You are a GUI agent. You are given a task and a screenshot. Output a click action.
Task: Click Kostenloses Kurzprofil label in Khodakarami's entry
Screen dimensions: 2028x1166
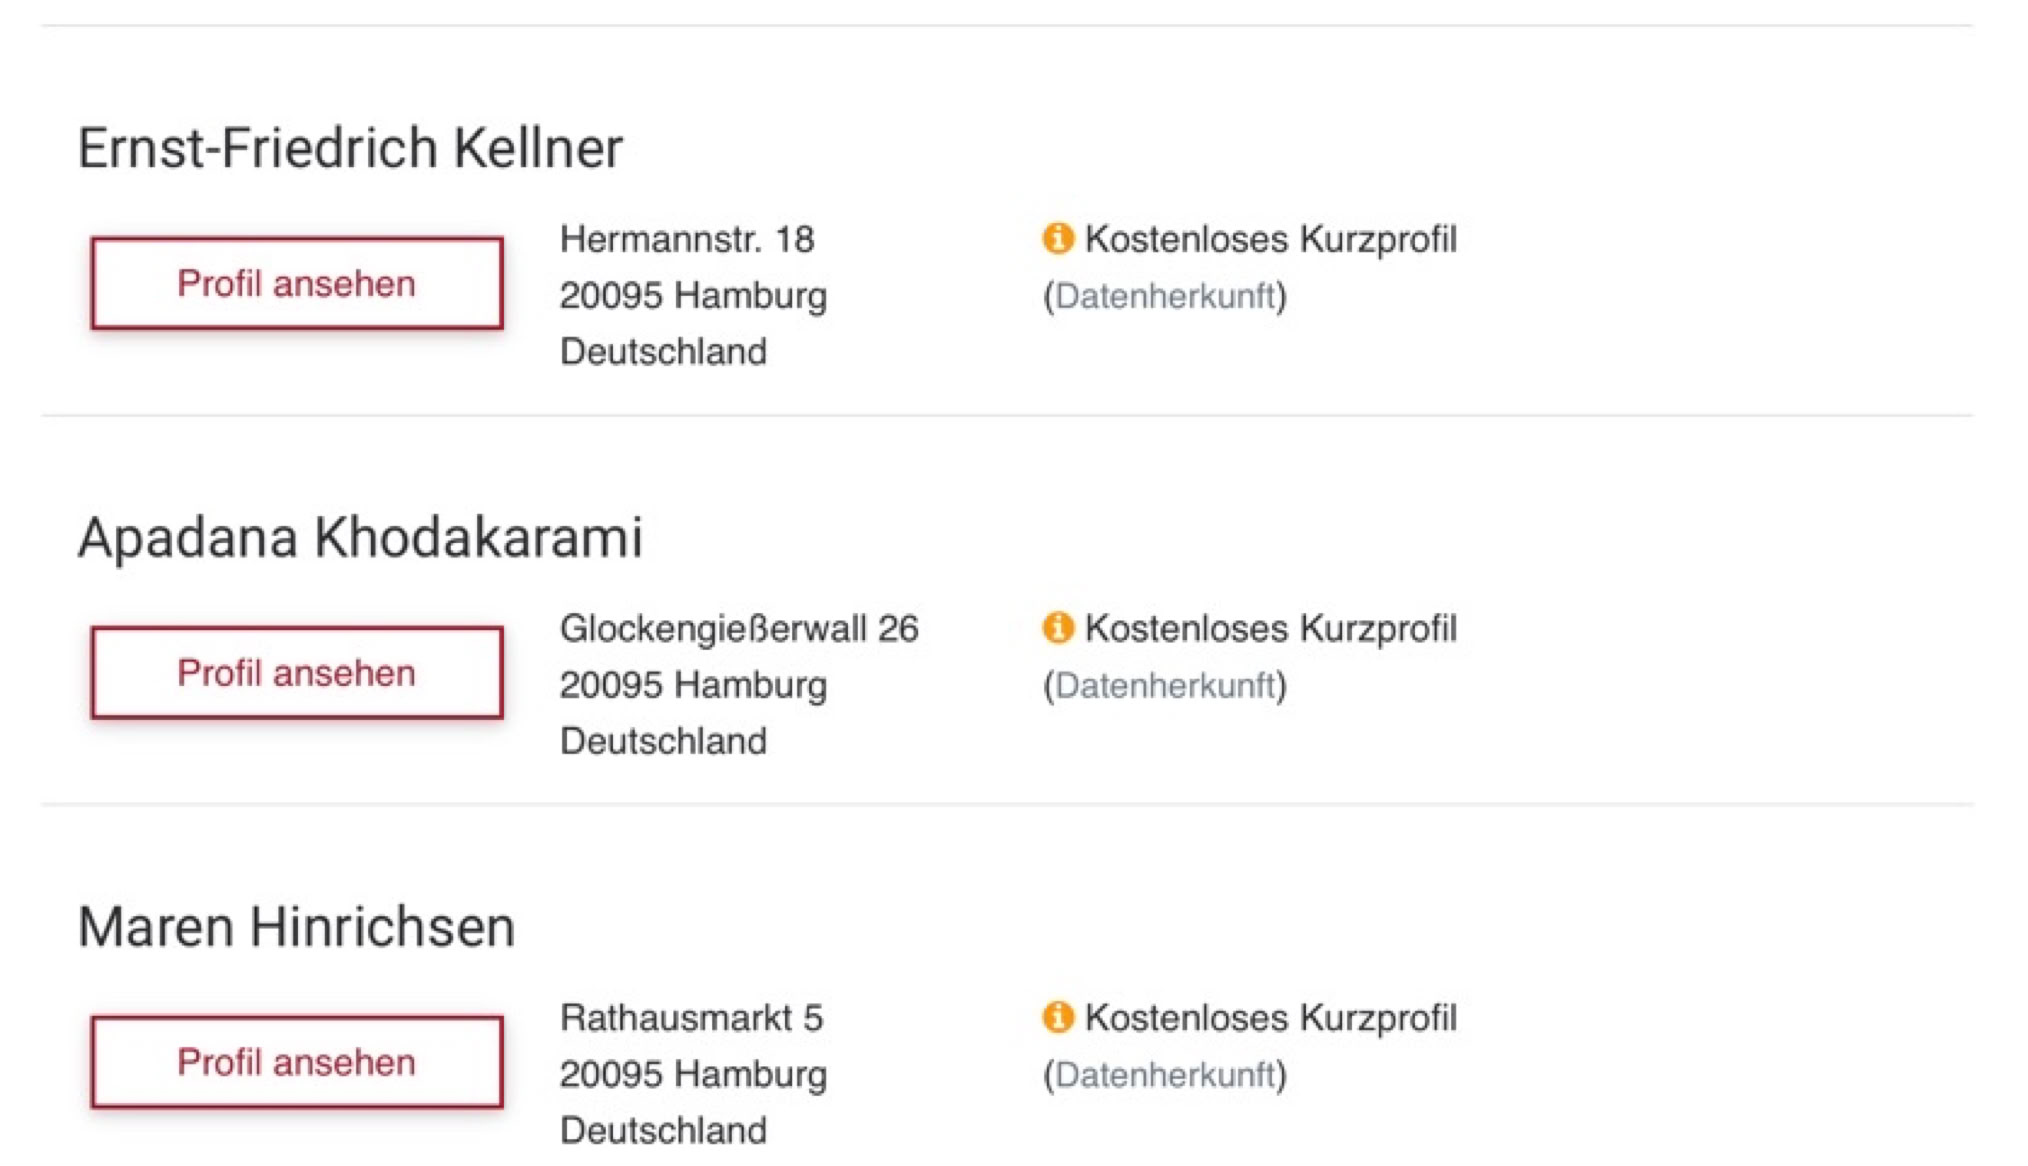pyautogui.click(x=1270, y=628)
